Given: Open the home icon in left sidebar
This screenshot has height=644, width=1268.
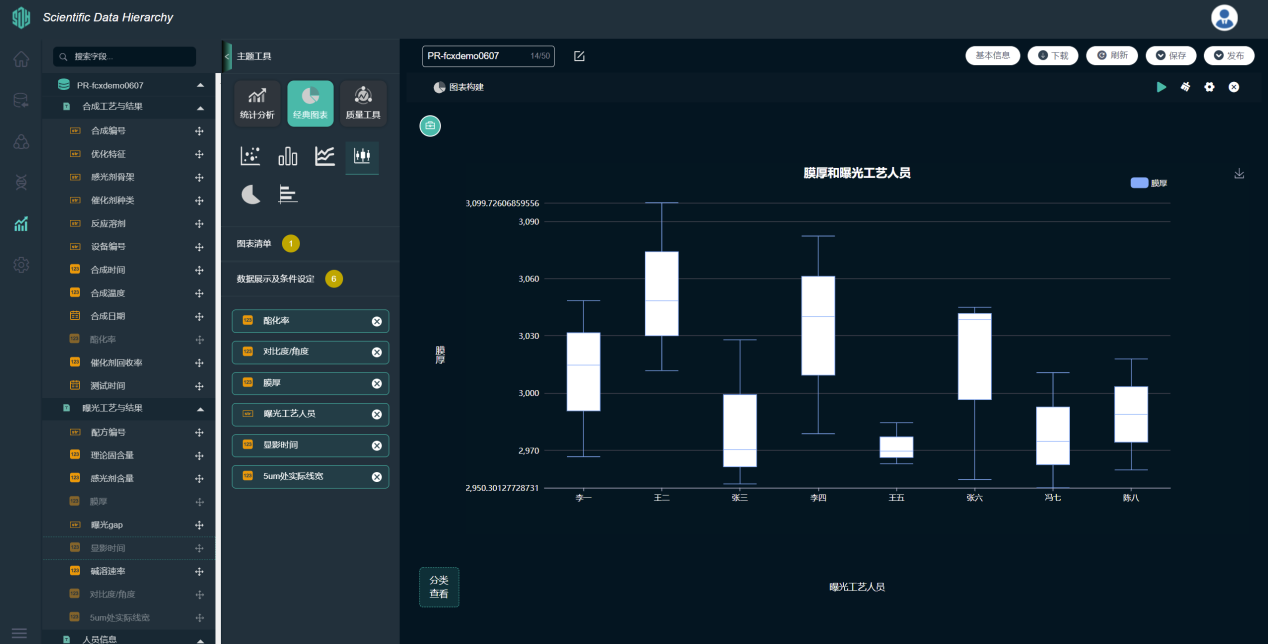Looking at the screenshot, I should [x=21, y=59].
